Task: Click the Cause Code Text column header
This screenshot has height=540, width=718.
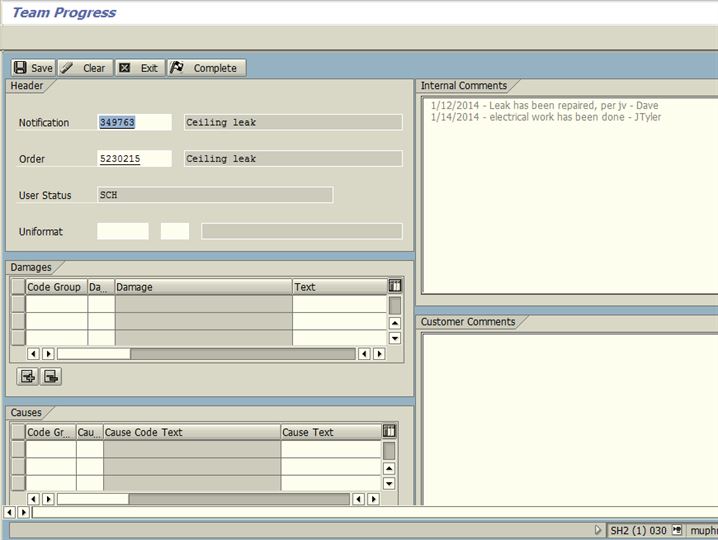Action: [x=191, y=432]
